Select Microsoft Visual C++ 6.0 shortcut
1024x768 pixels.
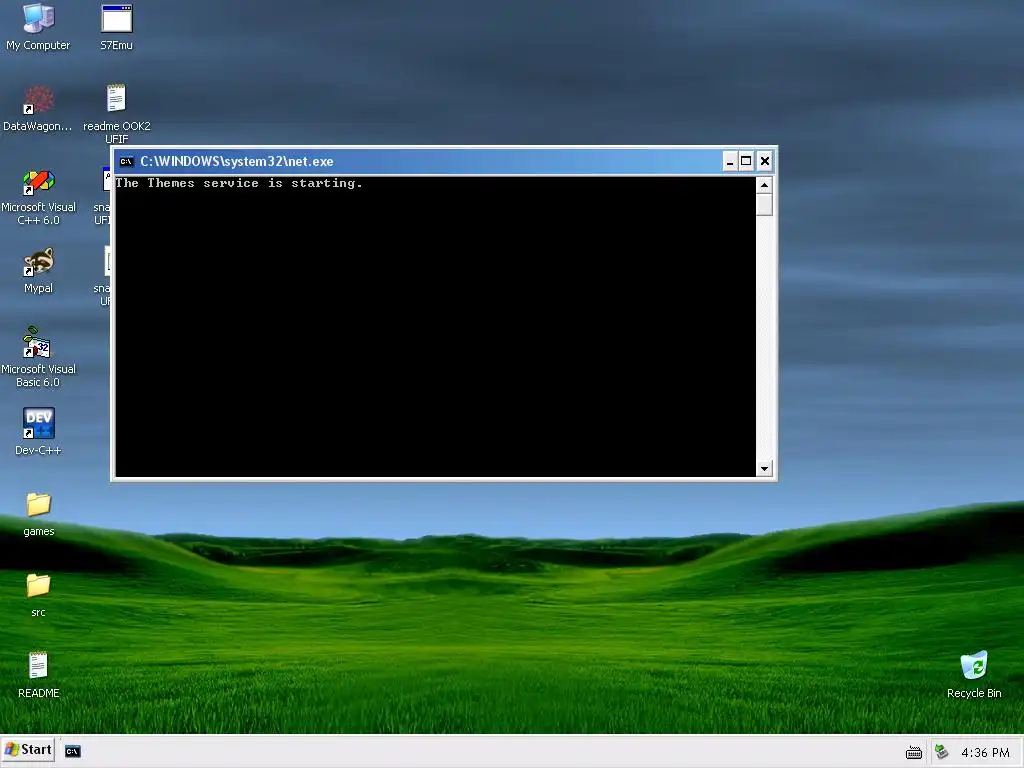click(38, 197)
